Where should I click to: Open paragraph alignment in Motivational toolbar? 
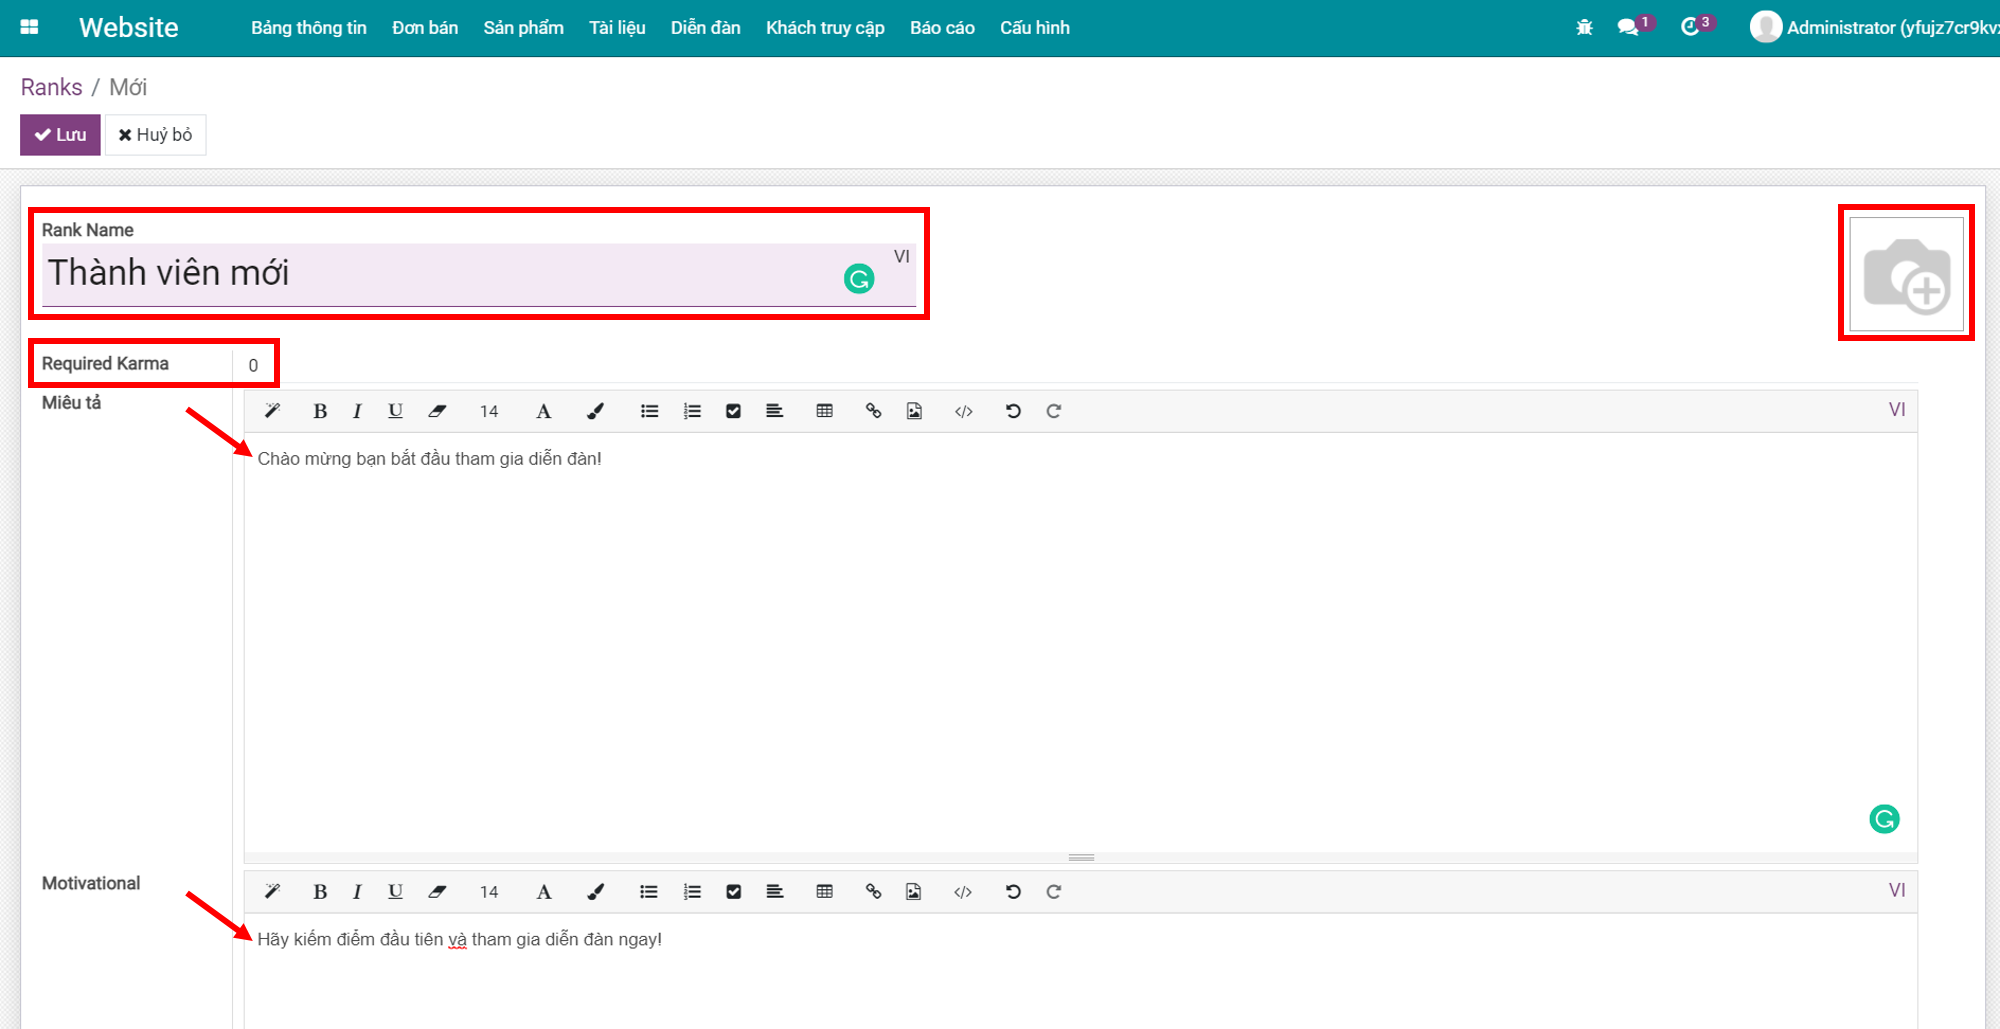[774, 892]
